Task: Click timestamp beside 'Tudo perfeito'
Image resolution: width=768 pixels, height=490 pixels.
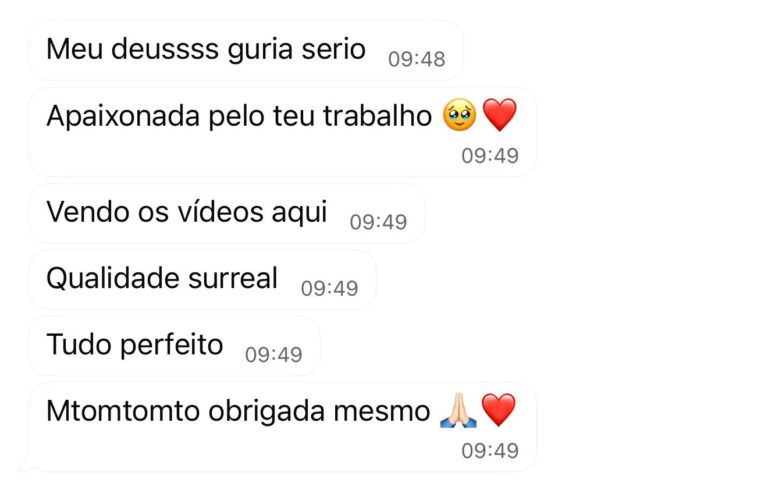Action: (273, 355)
